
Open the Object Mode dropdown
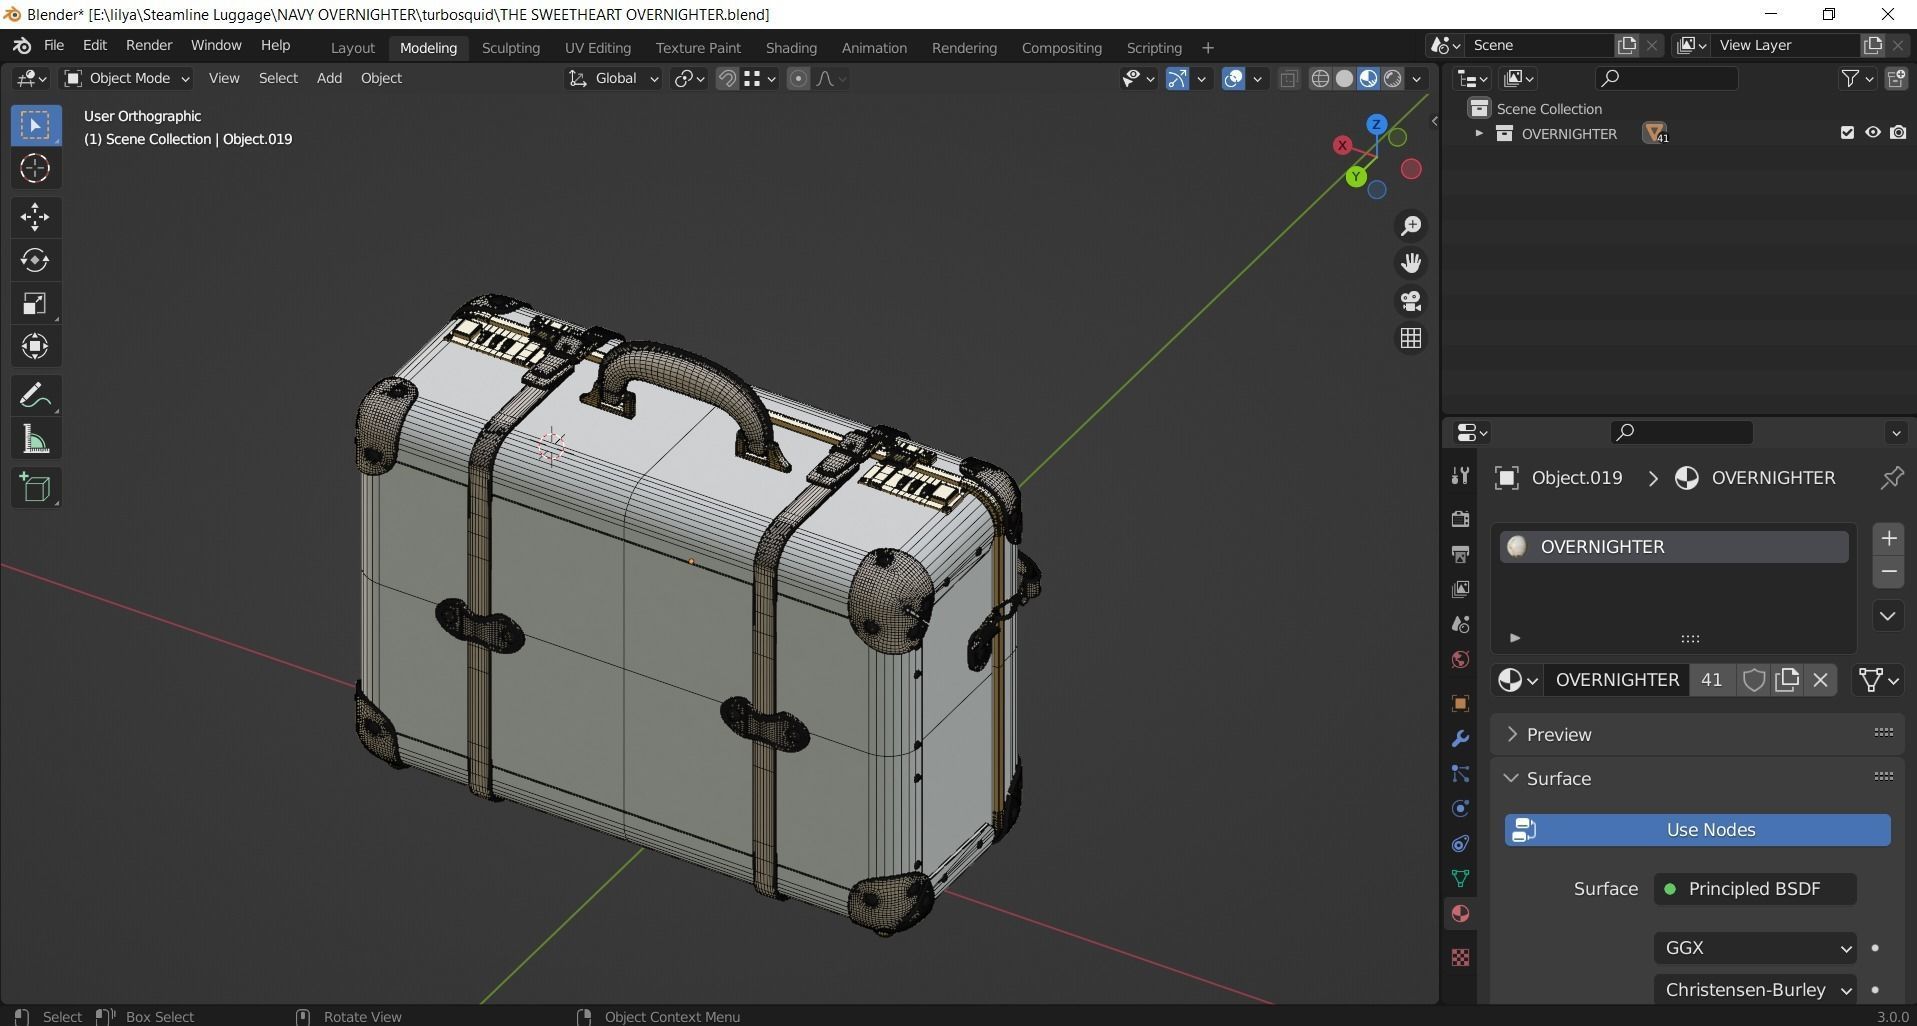coord(126,78)
